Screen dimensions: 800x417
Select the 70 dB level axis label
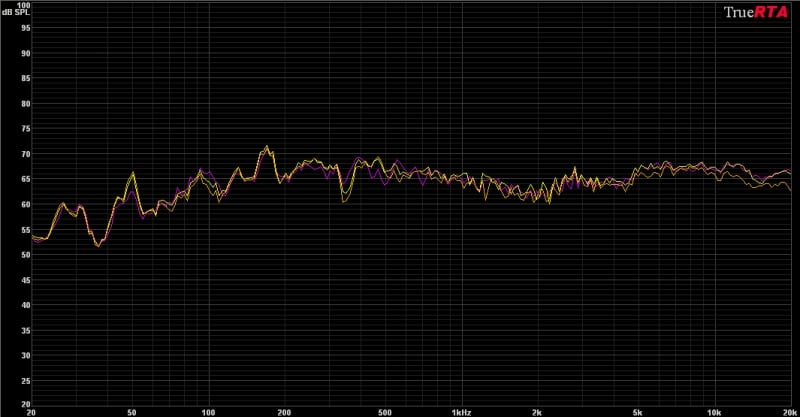point(25,154)
